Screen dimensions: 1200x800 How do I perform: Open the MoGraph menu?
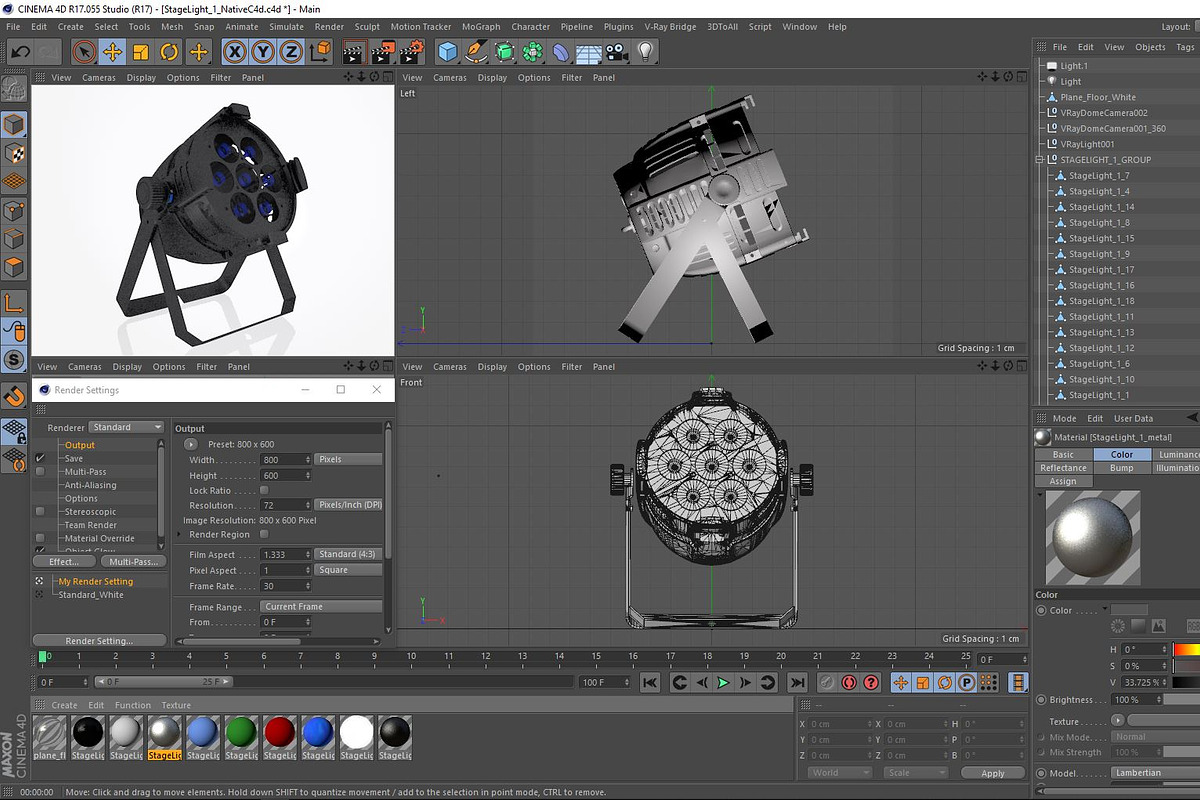[481, 27]
